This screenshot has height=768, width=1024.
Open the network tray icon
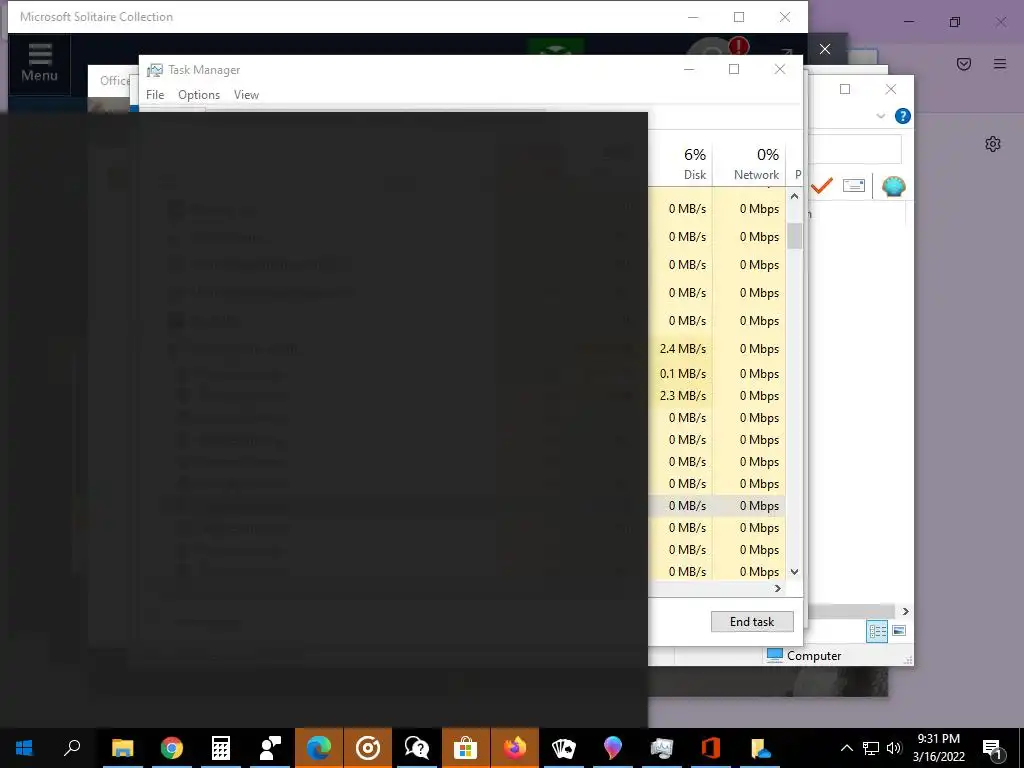tap(871, 748)
